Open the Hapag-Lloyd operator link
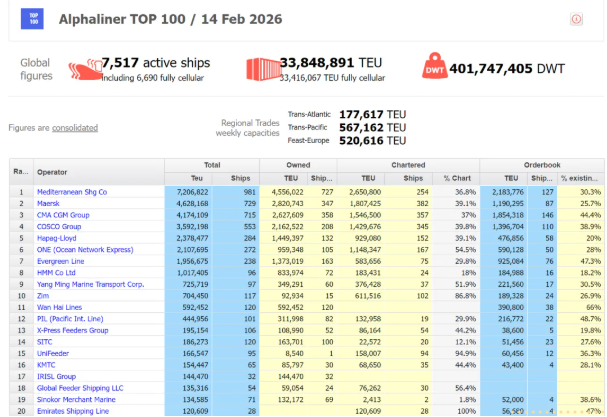607x417 pixels. point(59,239)
